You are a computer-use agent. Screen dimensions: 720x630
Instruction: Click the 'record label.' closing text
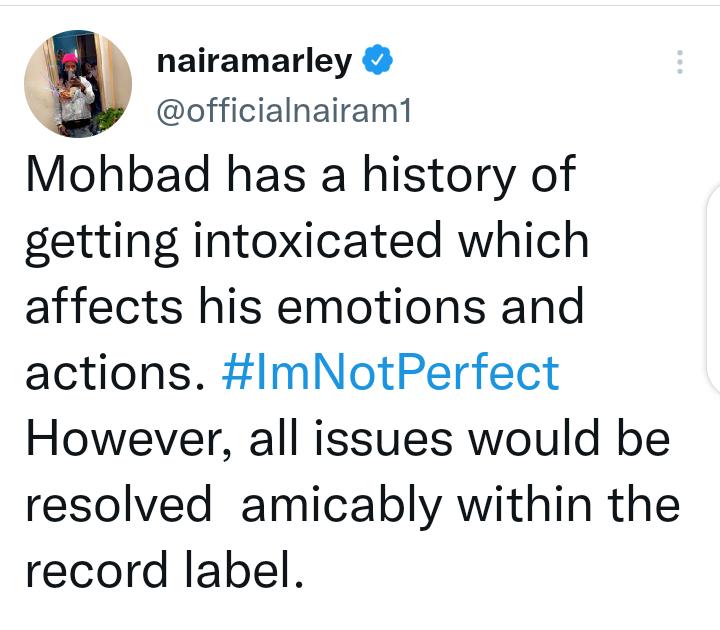pyautogui.click(x=164, y=570)
